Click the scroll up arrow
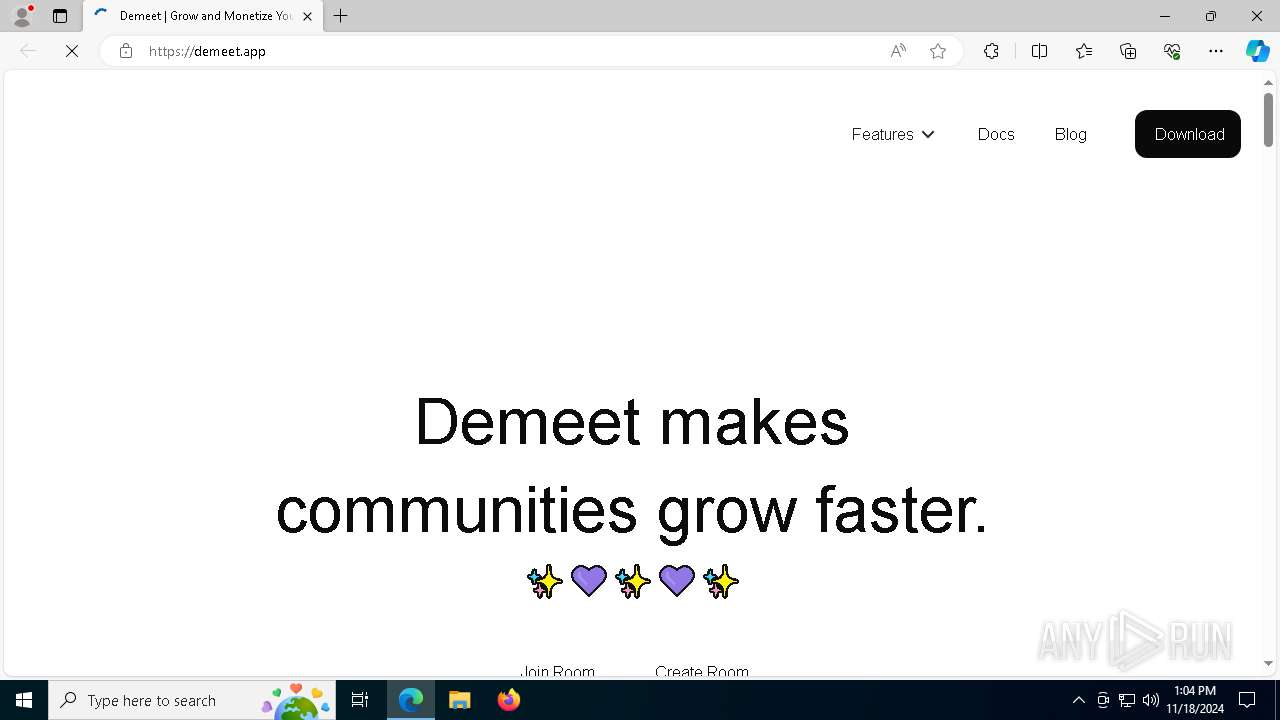Image resolution: width=1280 pixels, height=720 pixels. [x=1268, y=82]
